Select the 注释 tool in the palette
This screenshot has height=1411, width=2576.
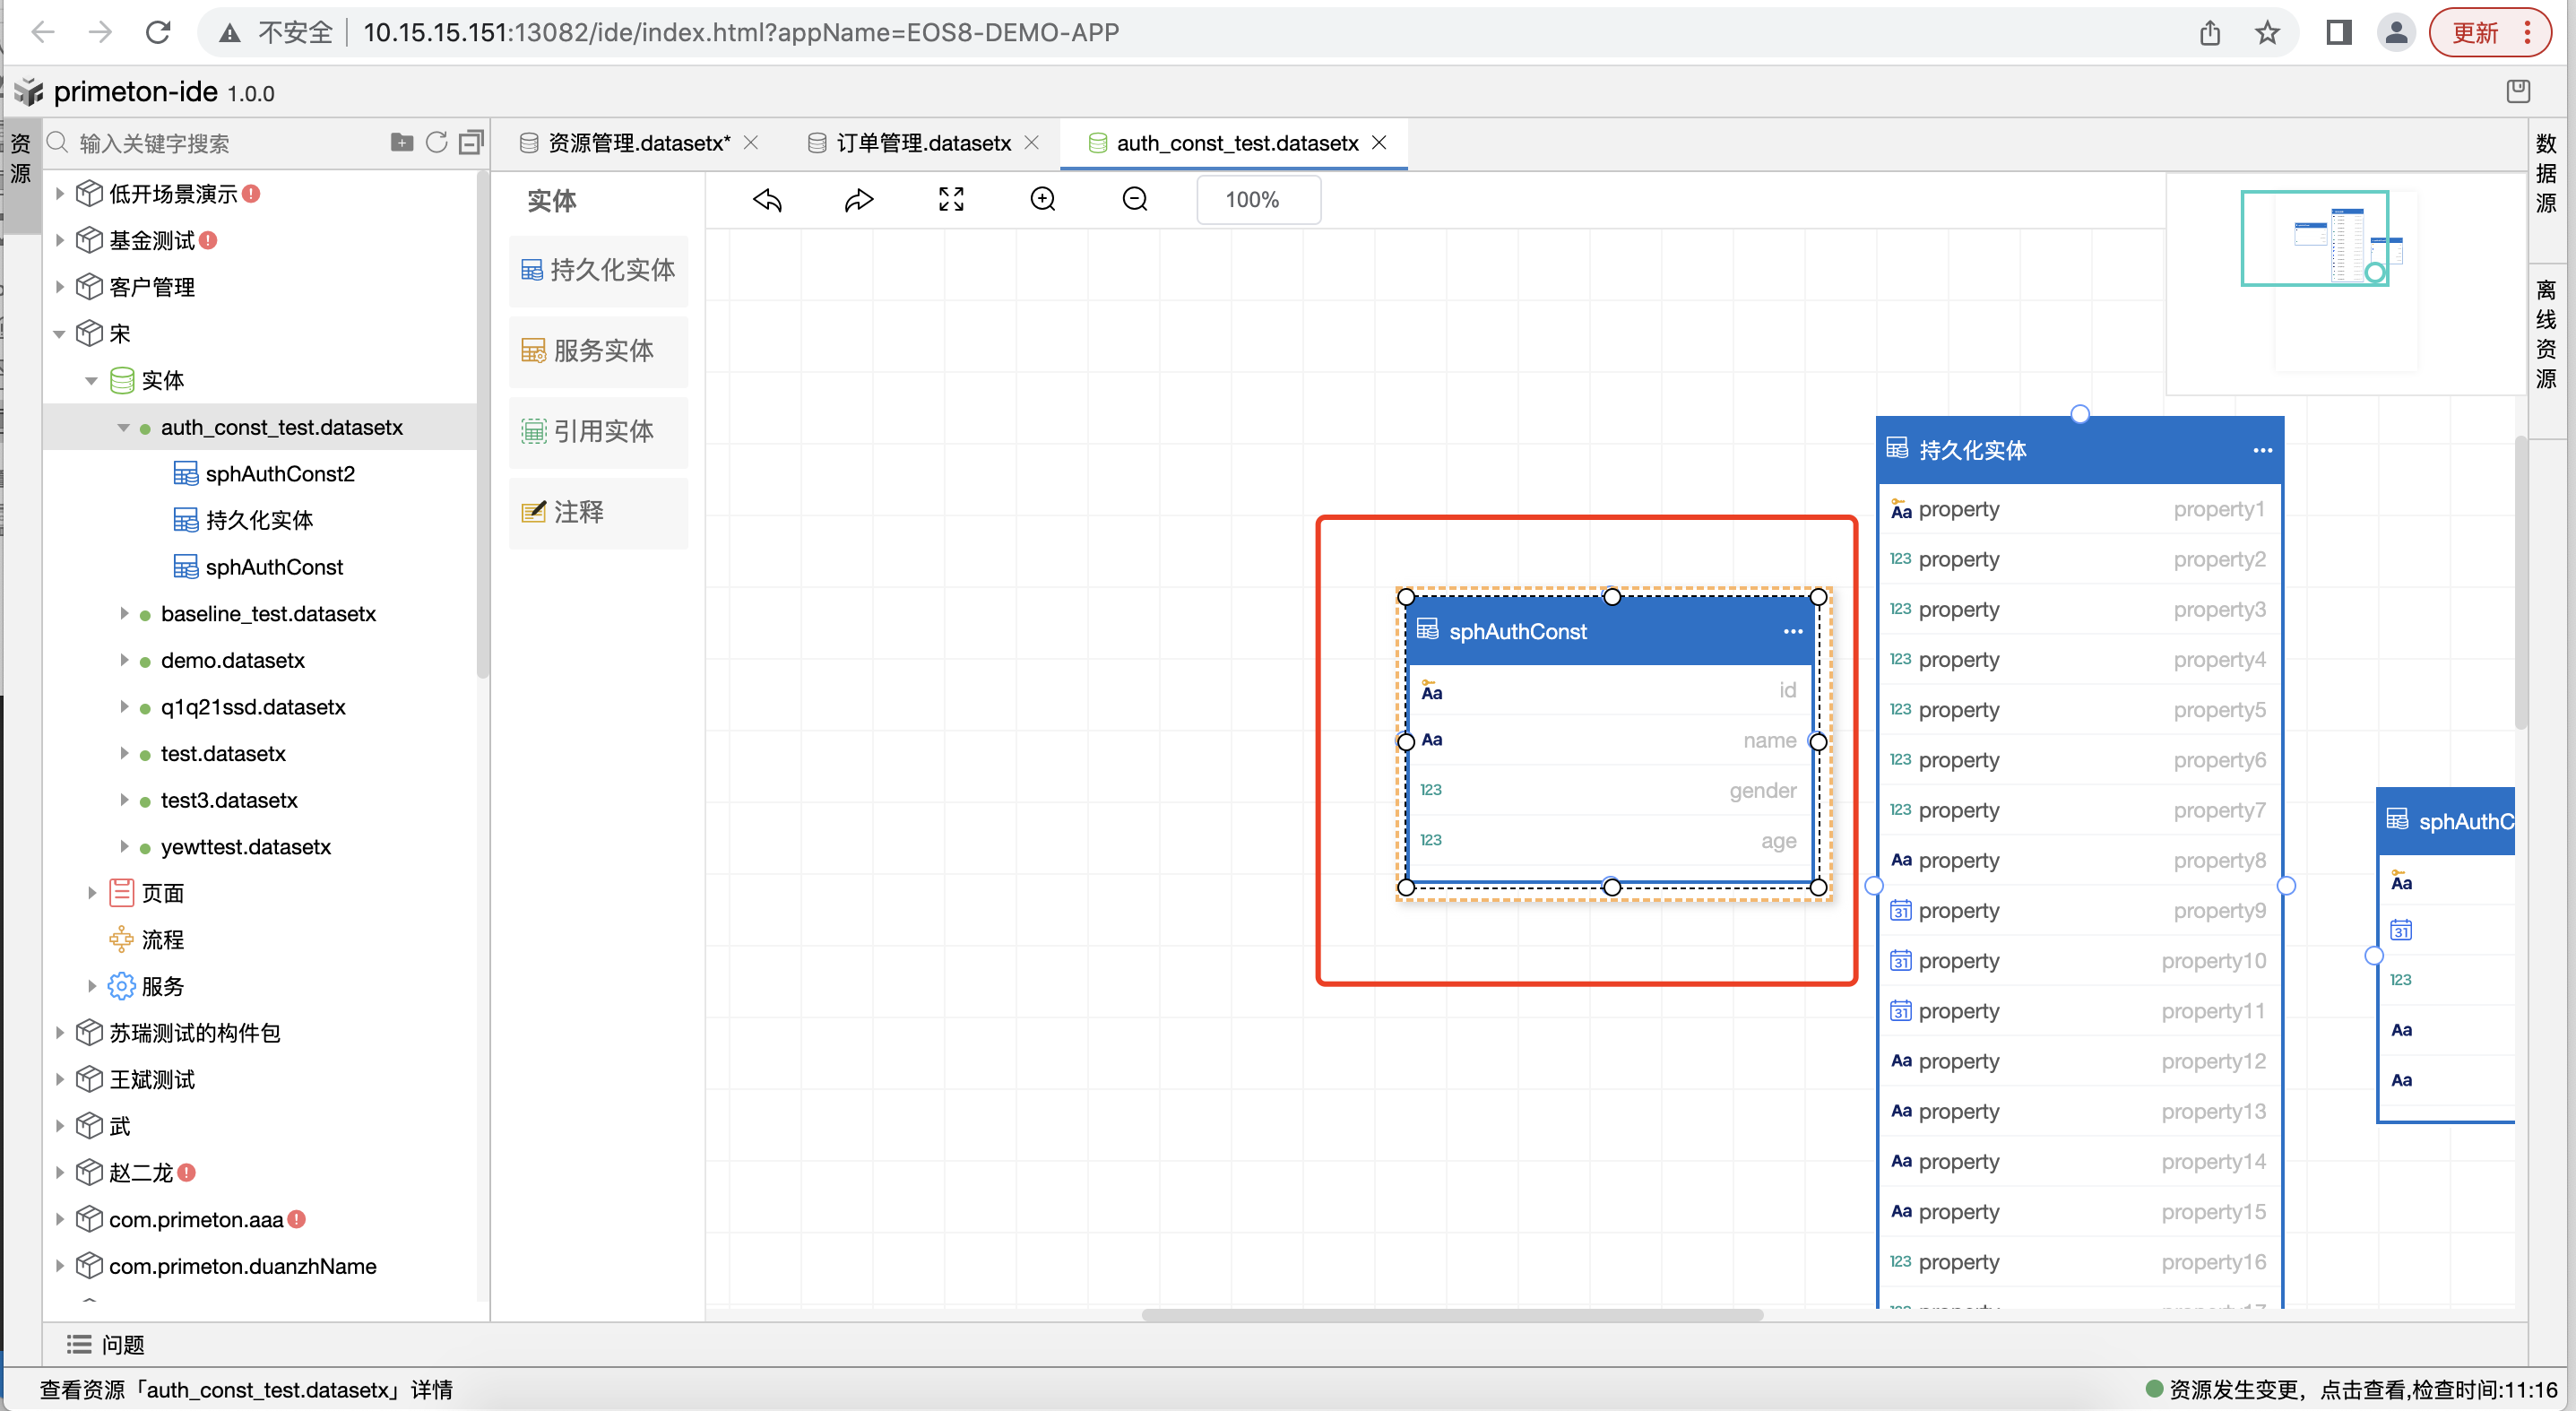(598, 512)
